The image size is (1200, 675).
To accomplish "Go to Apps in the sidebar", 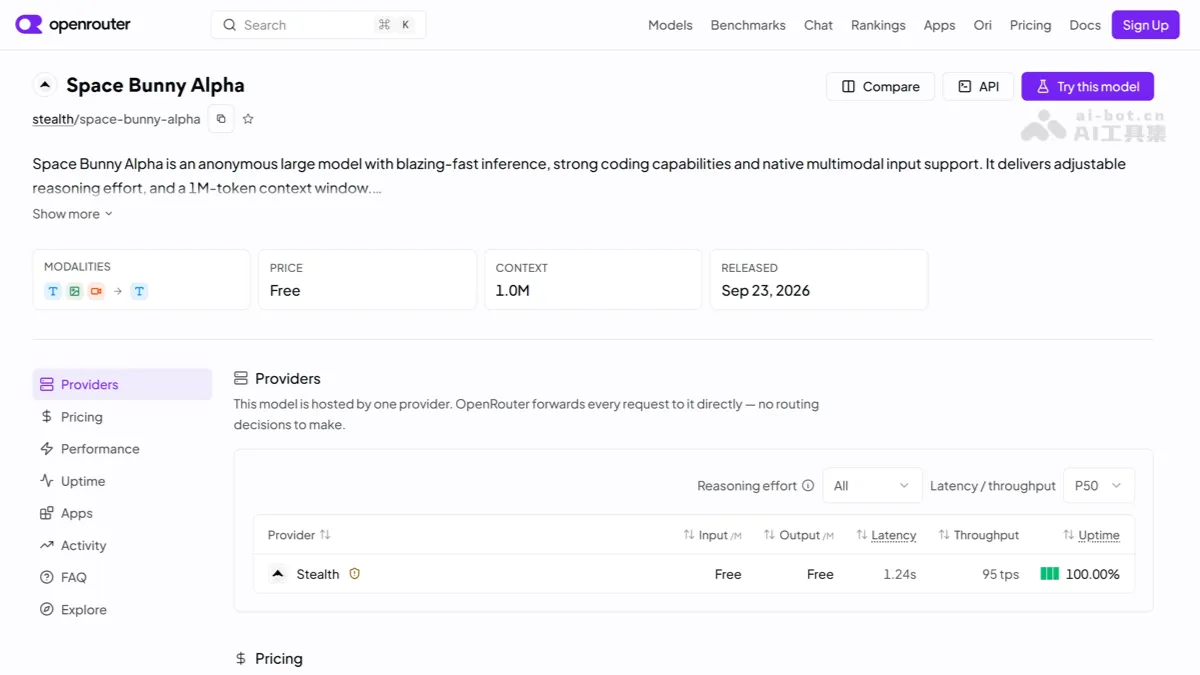I will pyautogui.click(x=122, y=513).
